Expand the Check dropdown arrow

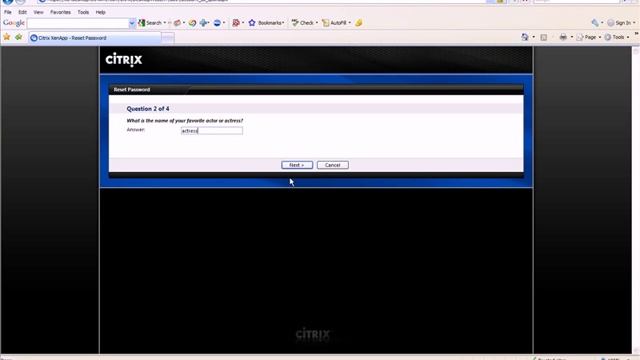316,23
